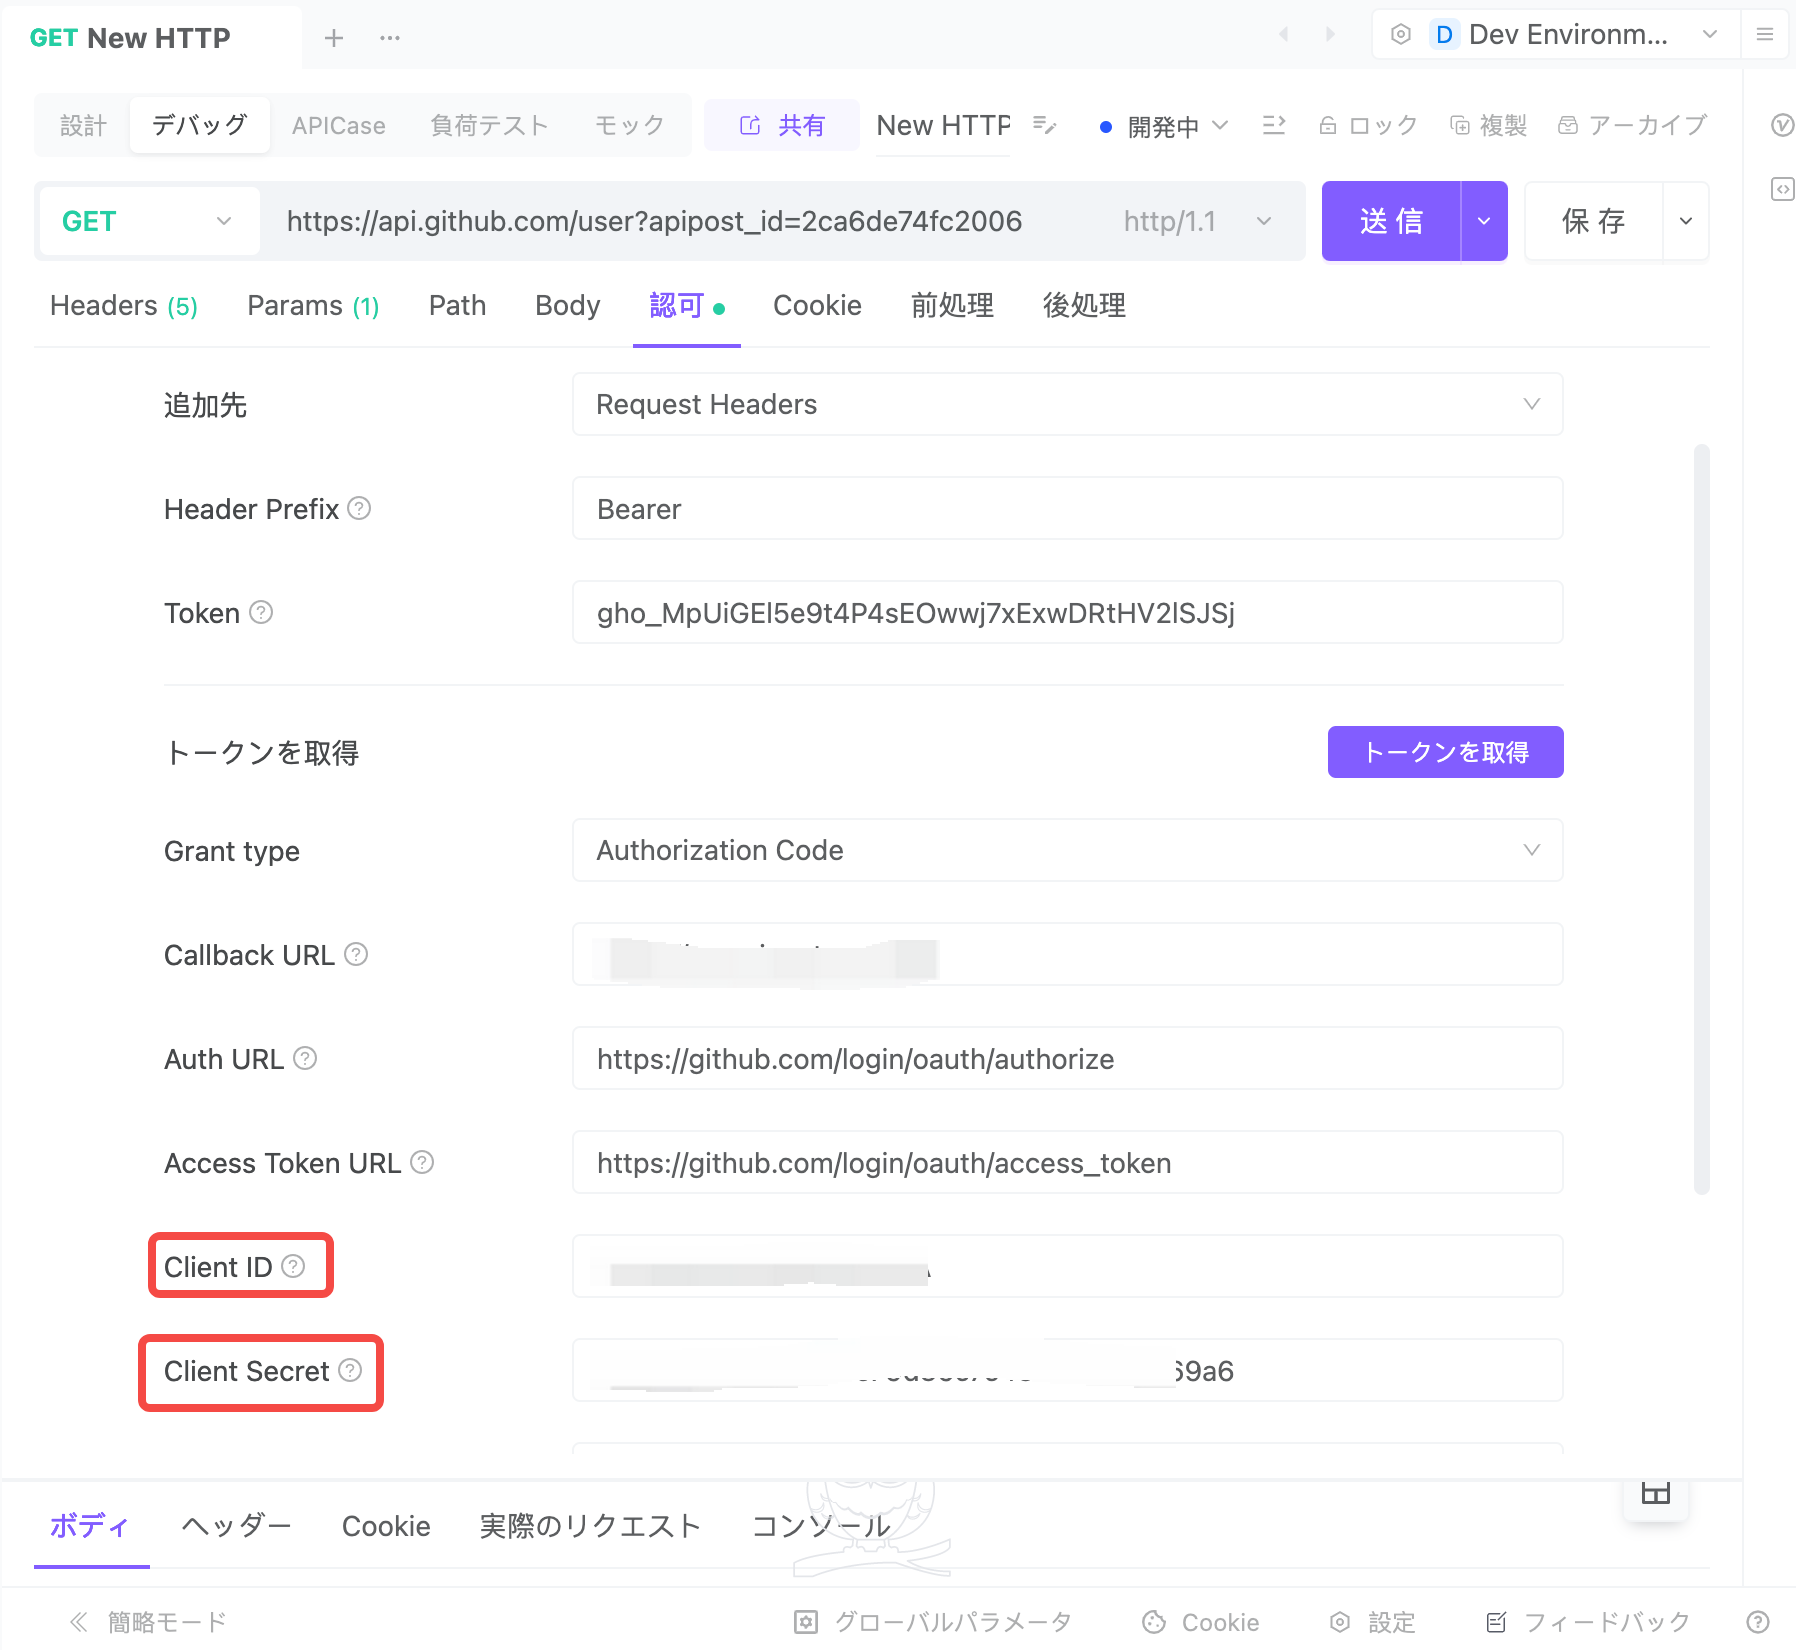Open the 開発中 status dropdown

tap(1164, 126)
